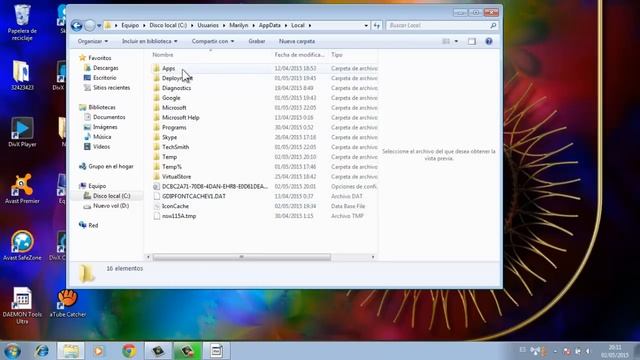Select AppData in the address breadcrumb
The height and width of the screenshot is (360, 640).
coord(270,25)
